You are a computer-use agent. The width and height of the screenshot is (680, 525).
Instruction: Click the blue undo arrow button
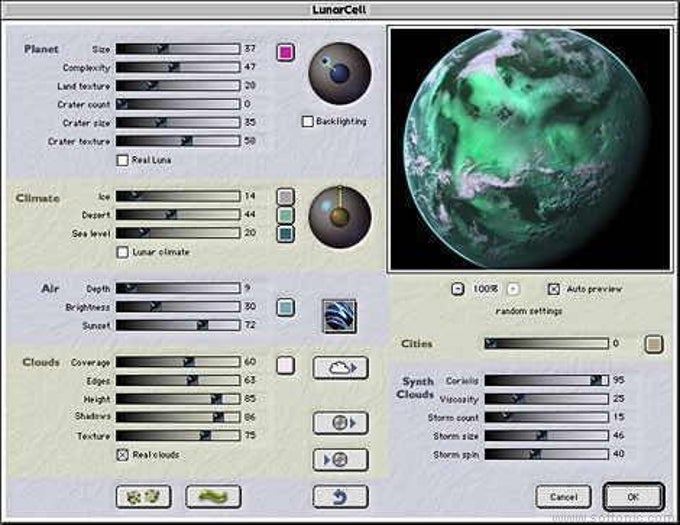[340, 496]
